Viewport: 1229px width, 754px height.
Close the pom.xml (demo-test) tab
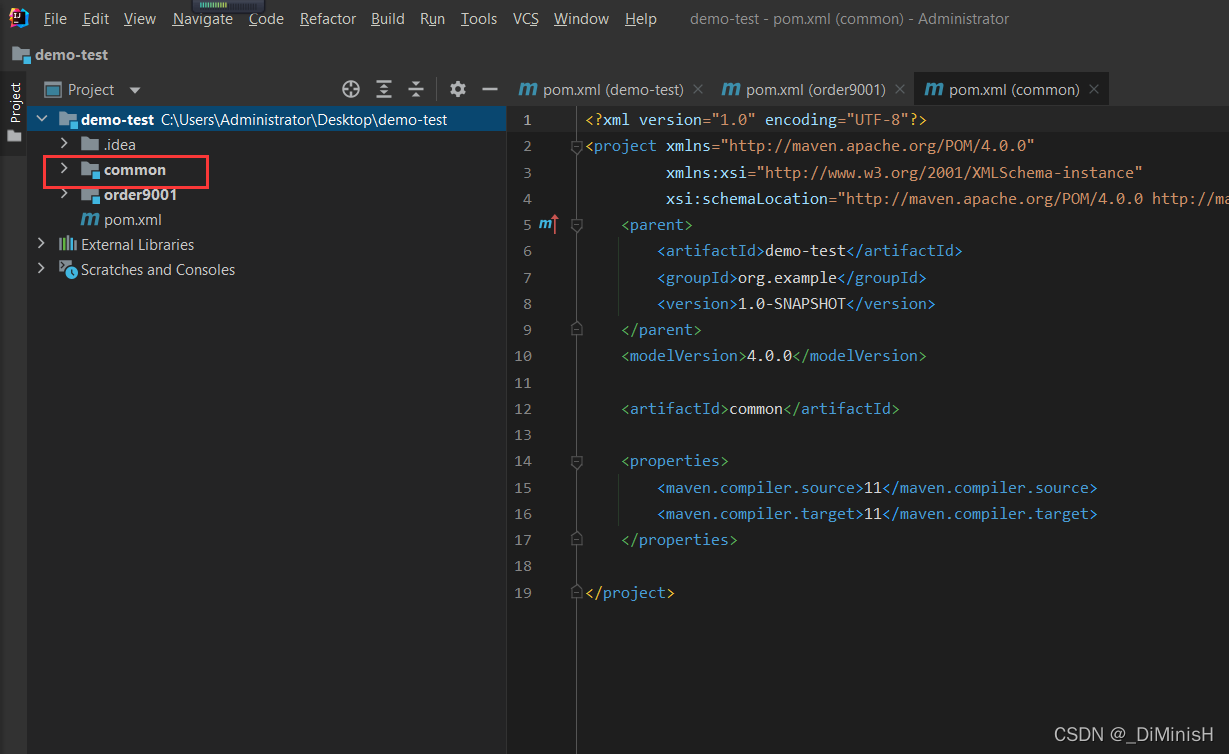698,89
